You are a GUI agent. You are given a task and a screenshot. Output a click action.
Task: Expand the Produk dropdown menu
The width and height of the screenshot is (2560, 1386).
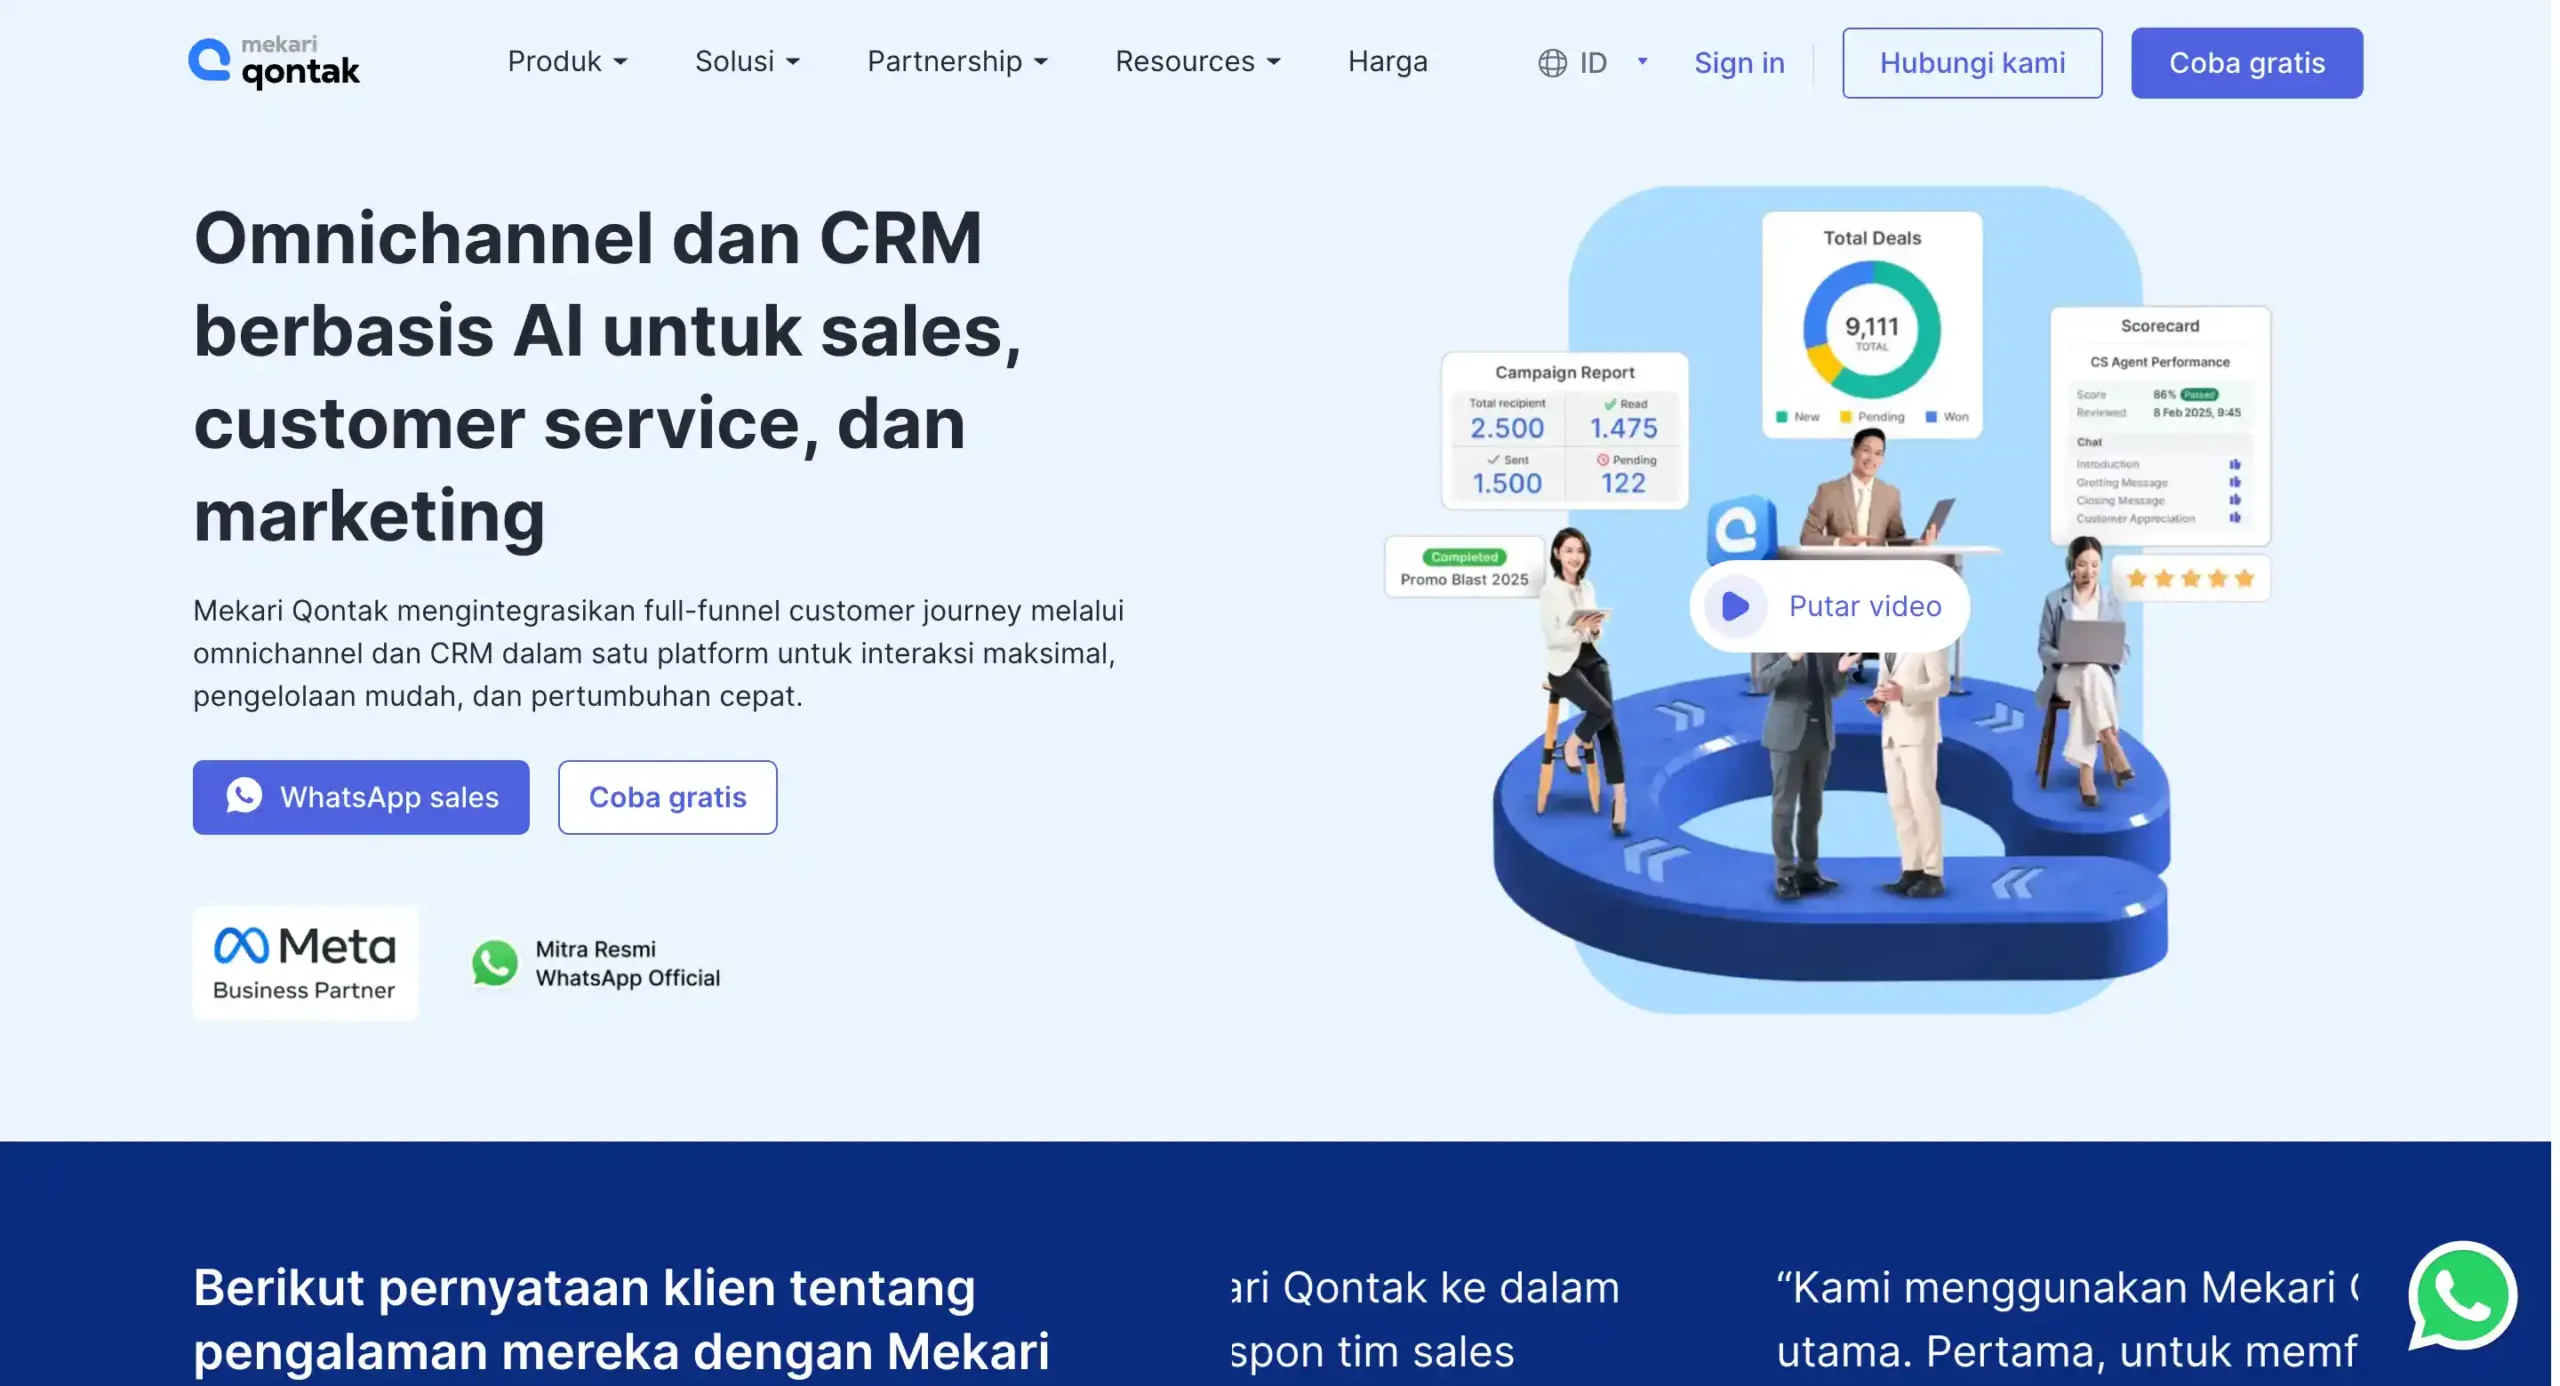pos(567,62)
